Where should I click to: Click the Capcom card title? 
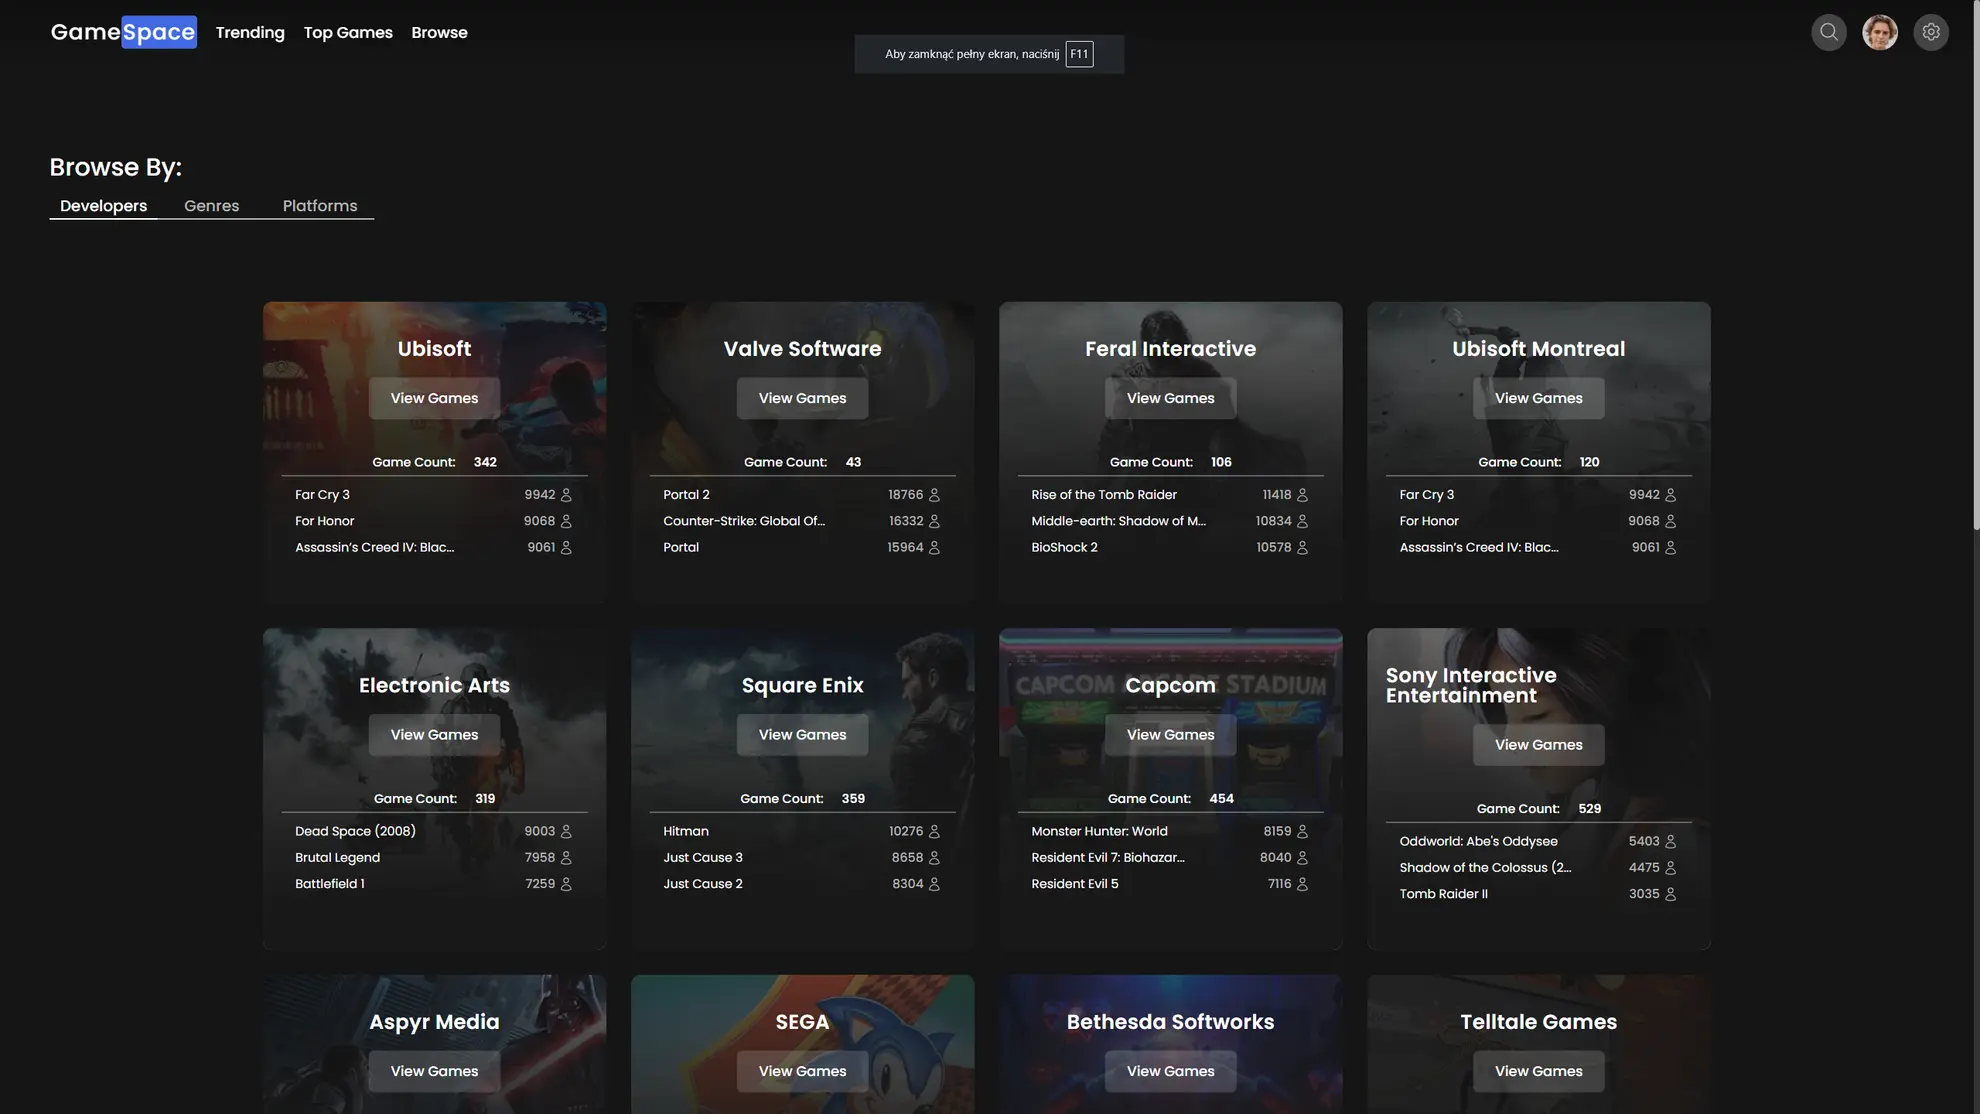1170,685
